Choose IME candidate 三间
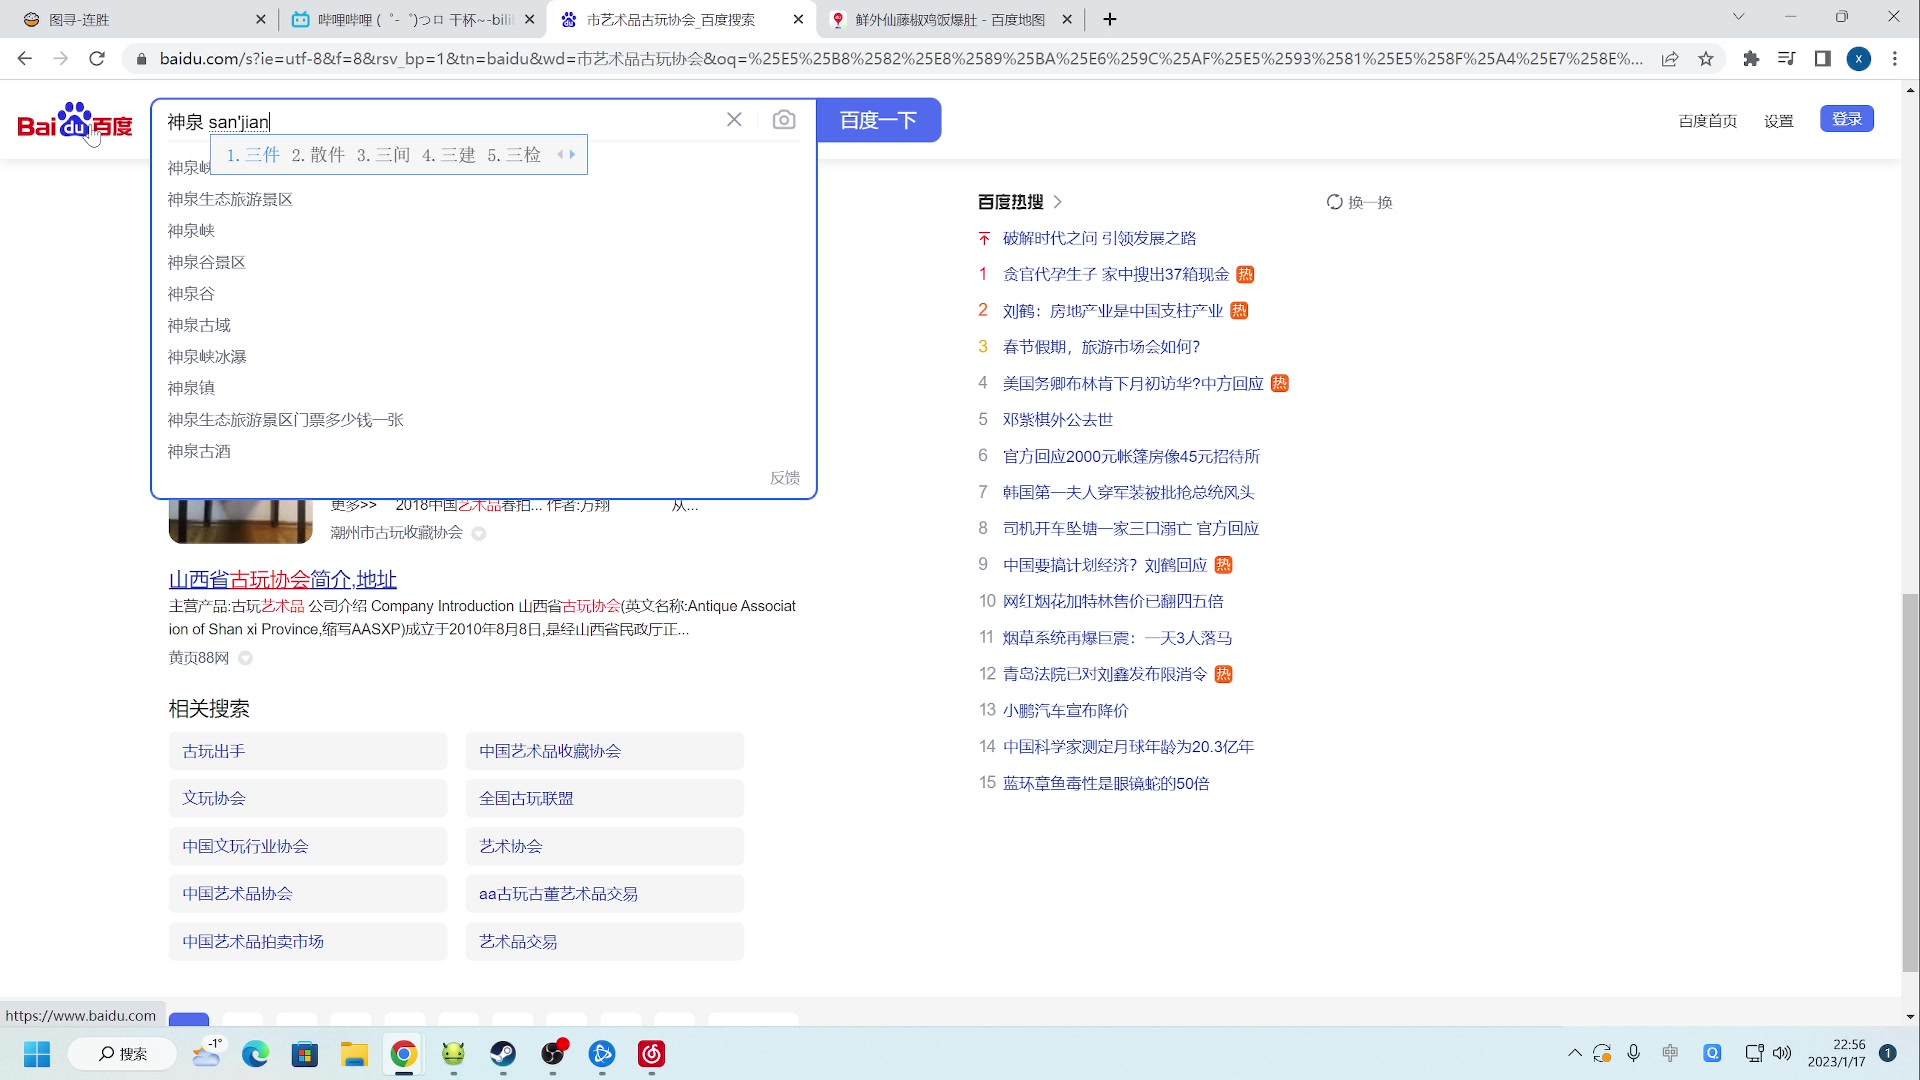 (384, 155)
